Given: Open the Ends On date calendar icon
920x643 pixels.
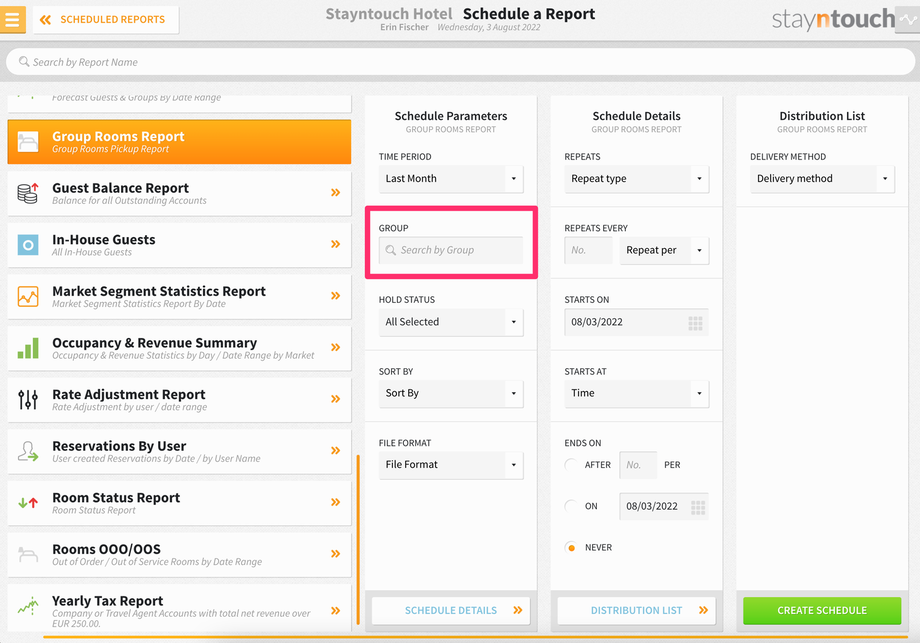Looking at the screenshot, I should tap(698, 507).
